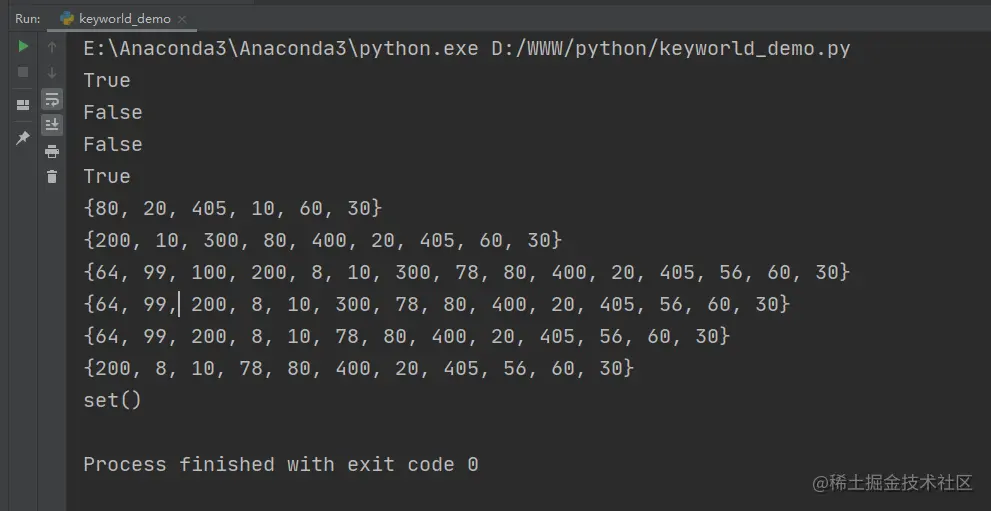Click the gray stop process icon

point(23,73)
